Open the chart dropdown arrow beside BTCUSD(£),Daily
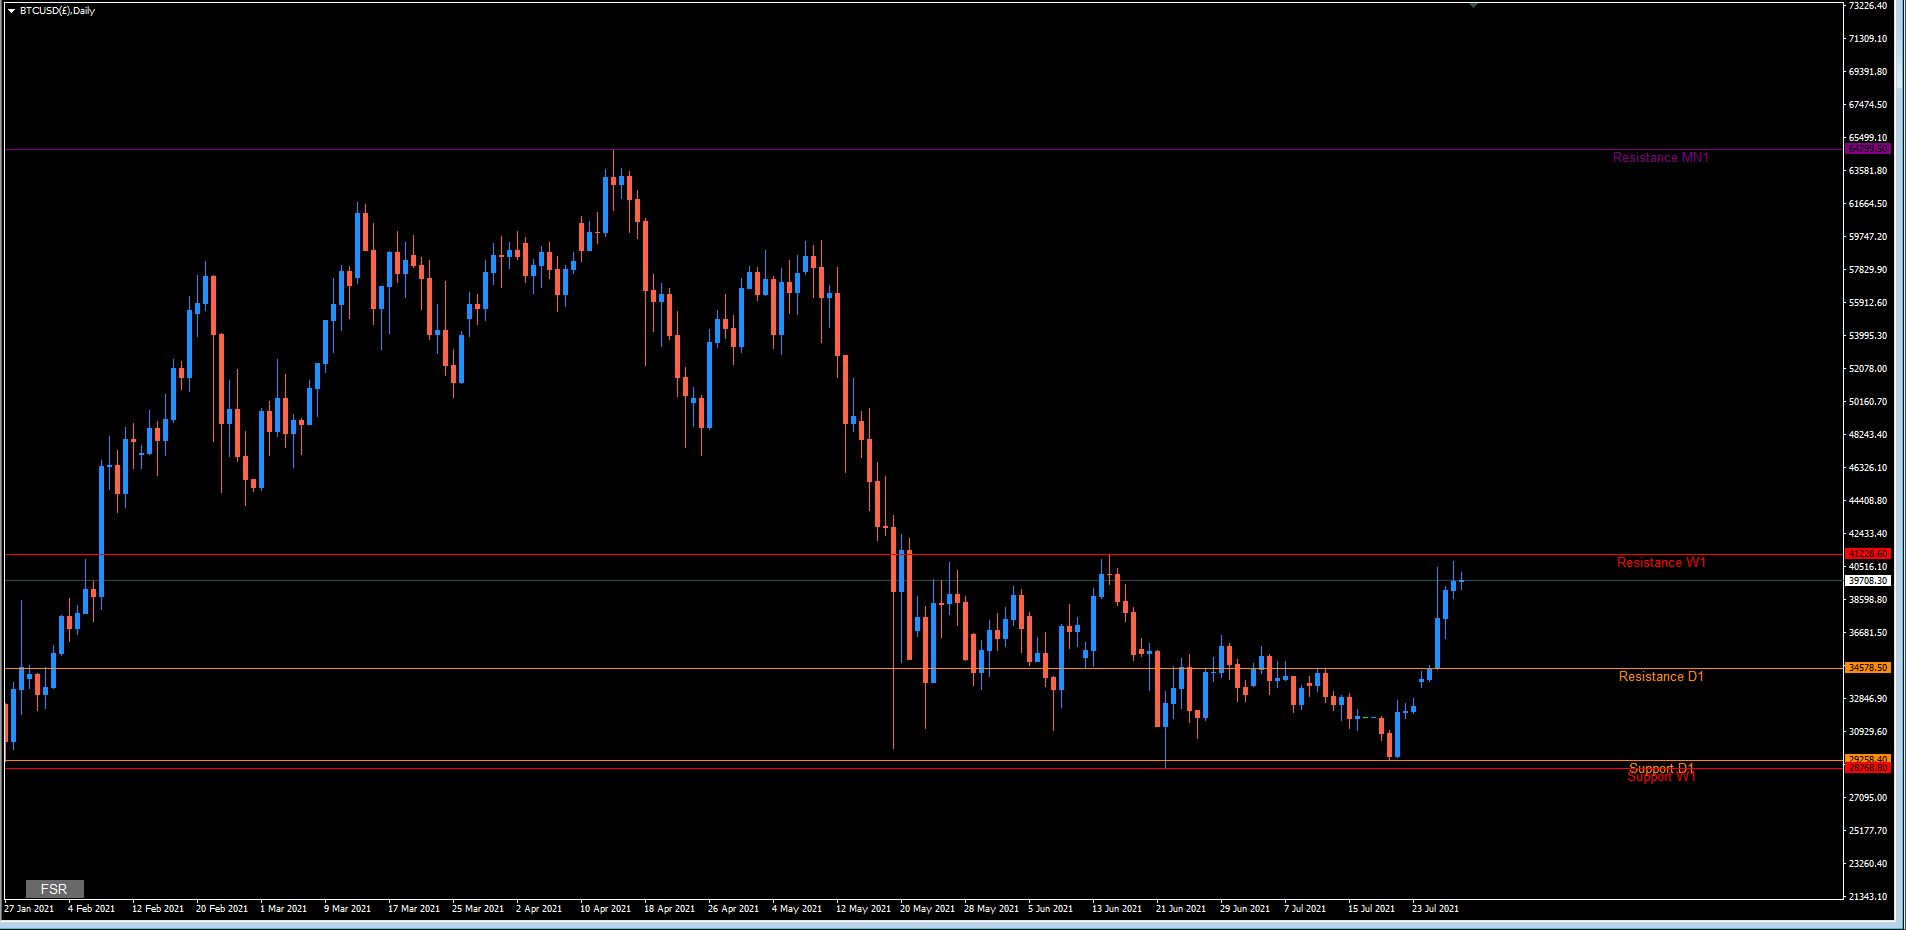Viewport: 1906px width, 930px height. [x=11, y=11]
